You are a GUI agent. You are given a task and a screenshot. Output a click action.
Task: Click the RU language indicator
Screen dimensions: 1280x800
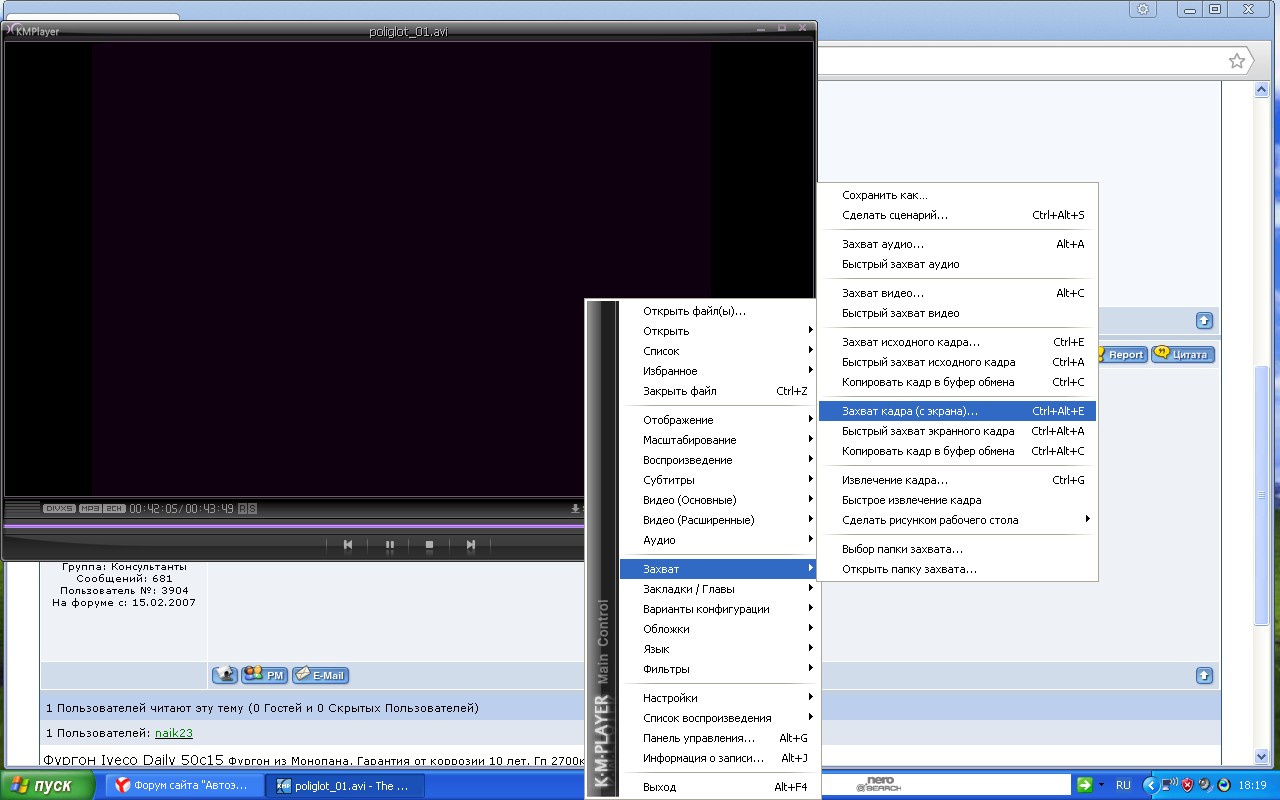pos(1123,785)
